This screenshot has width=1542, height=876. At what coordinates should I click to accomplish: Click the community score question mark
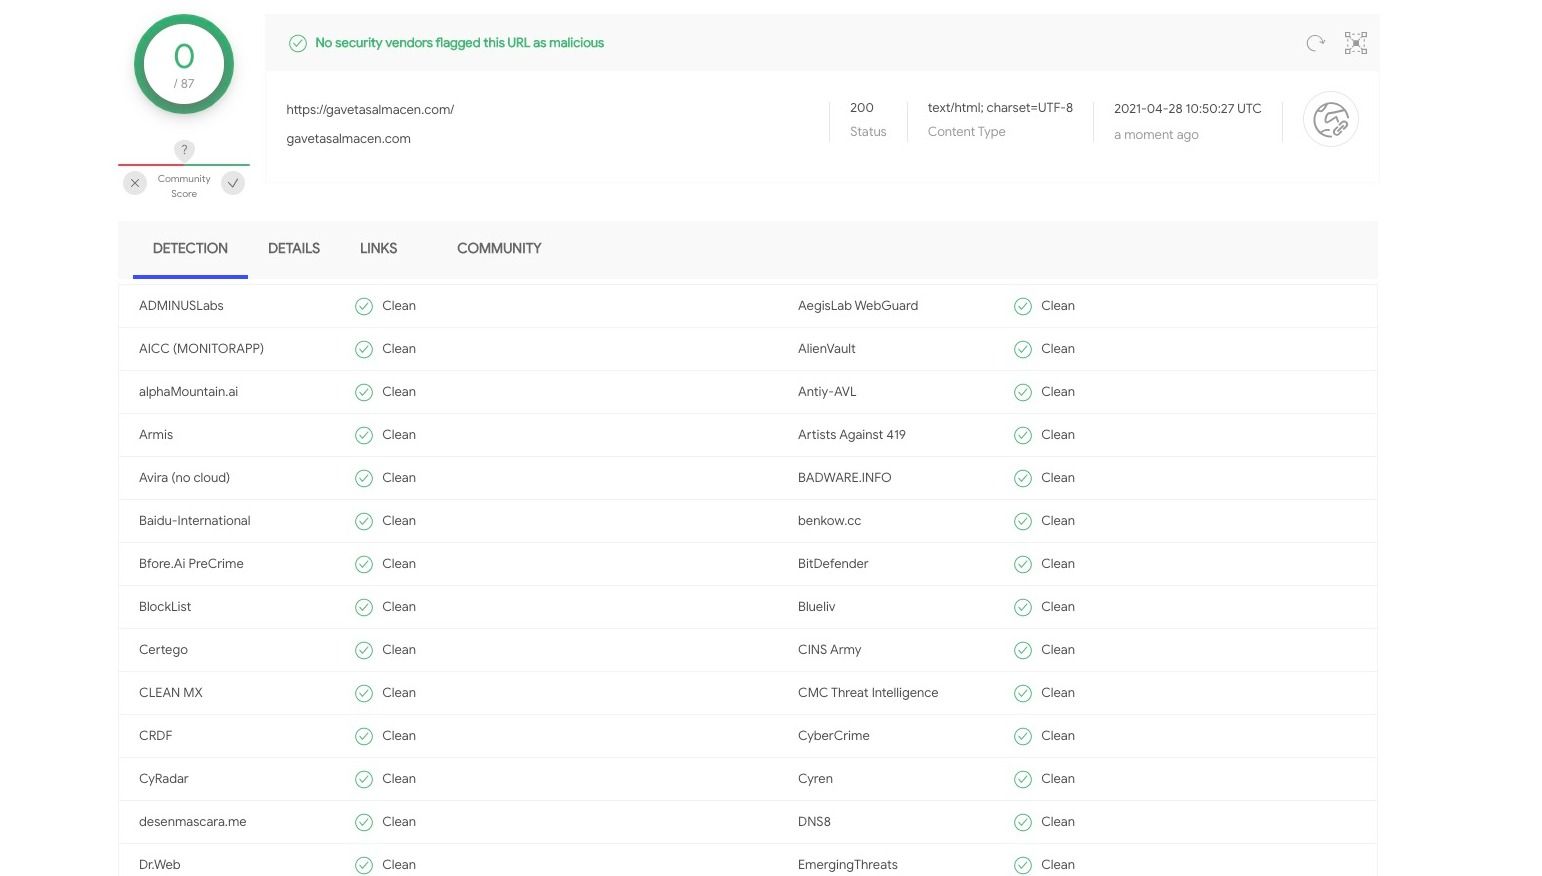[184, 150]
